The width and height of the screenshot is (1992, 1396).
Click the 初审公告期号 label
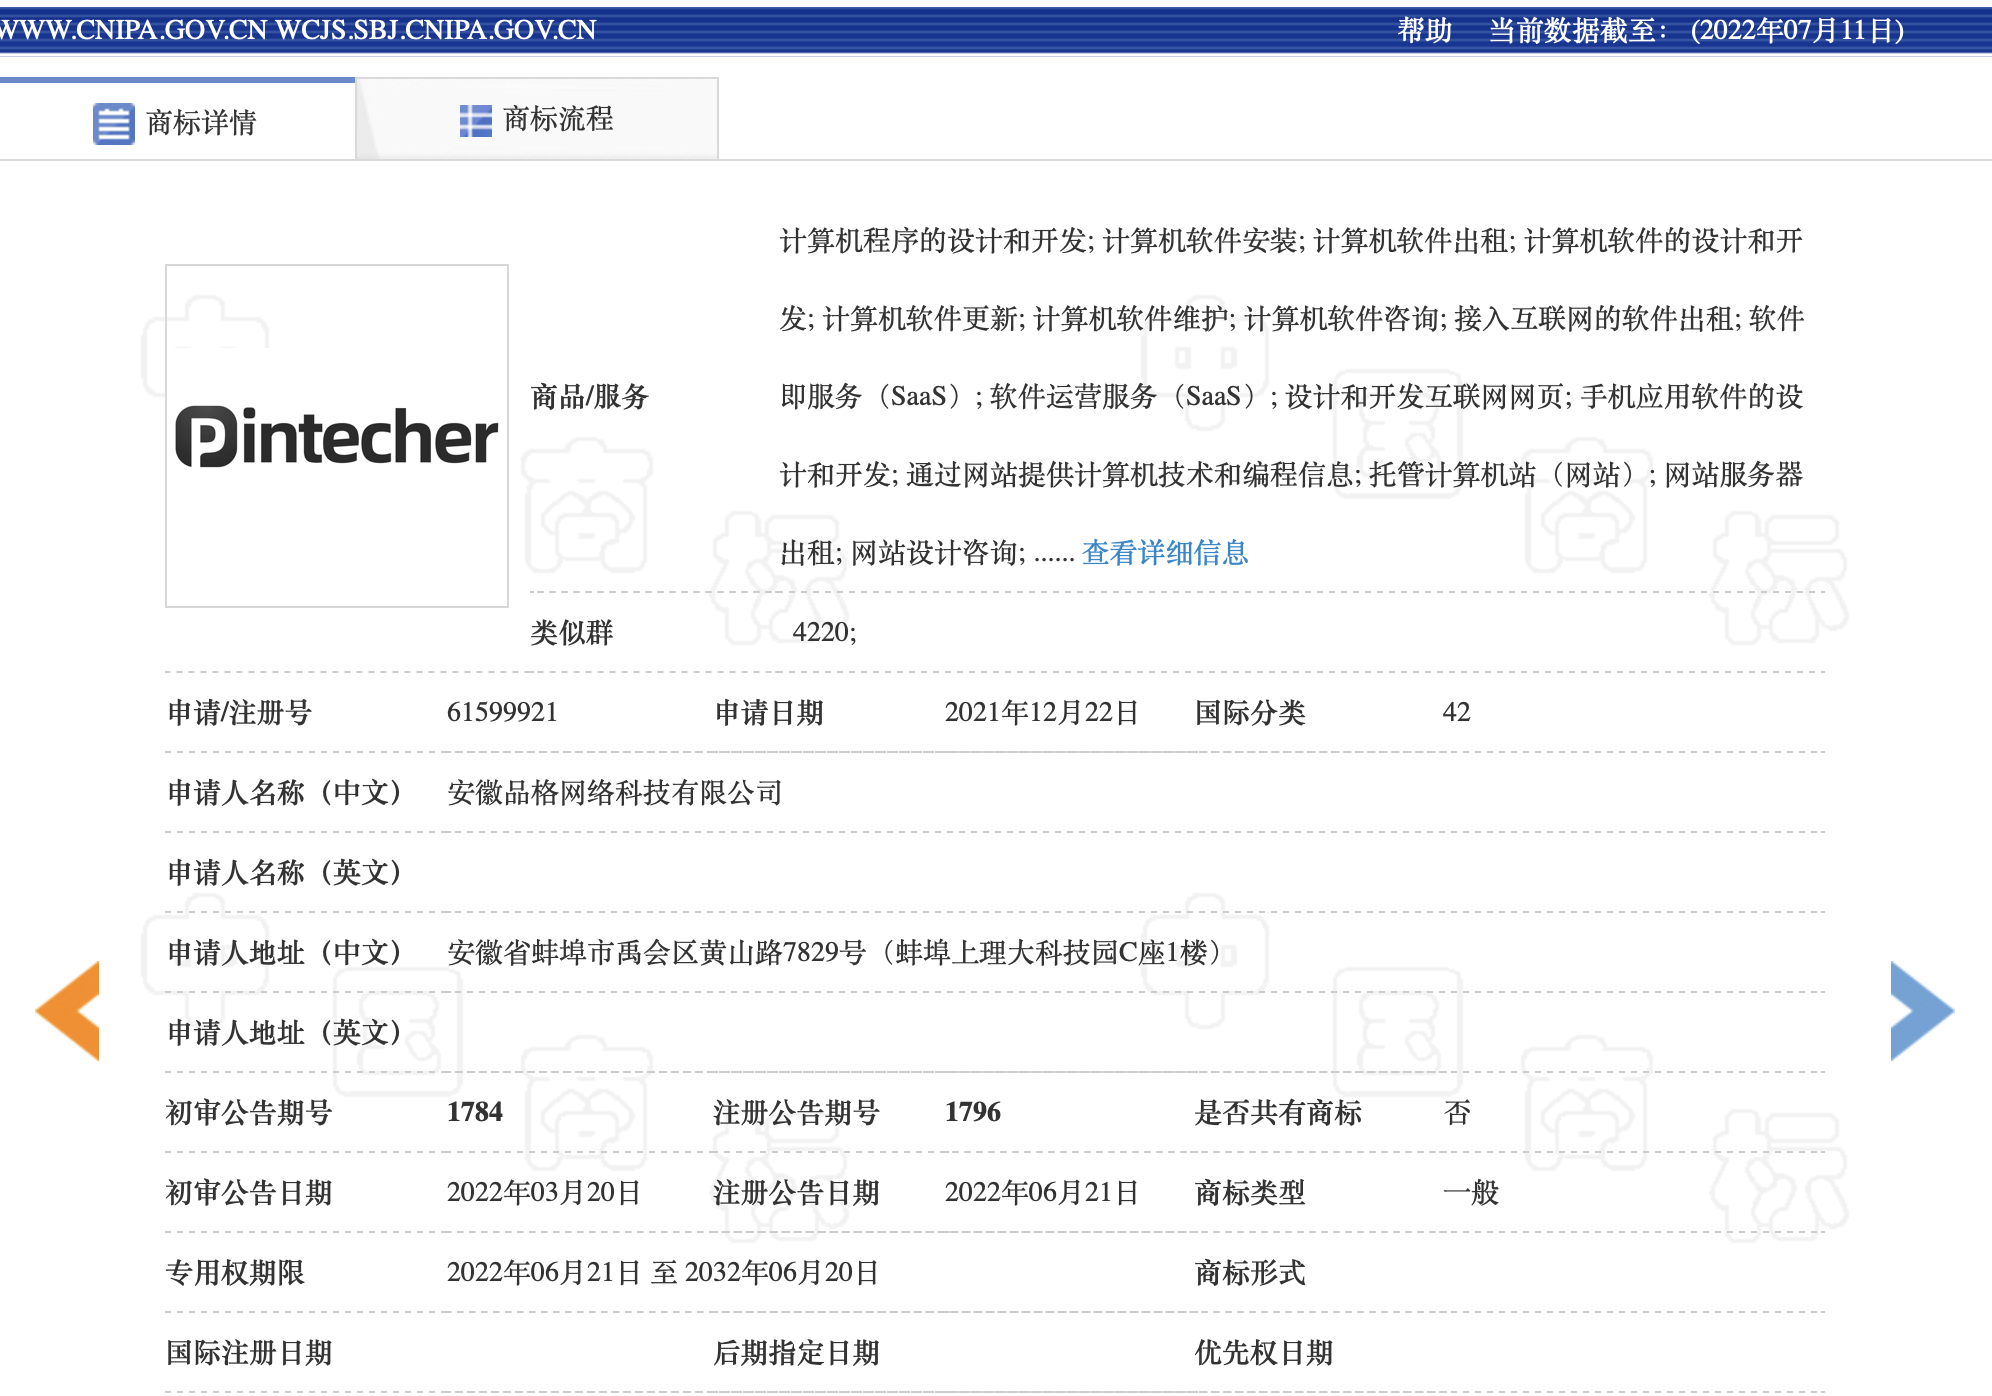click(x=248, y=1112)
